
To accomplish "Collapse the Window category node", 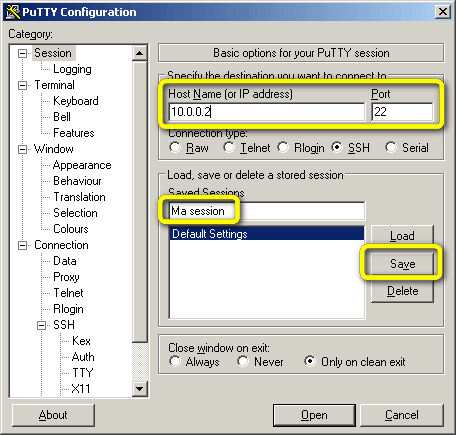I will pos(22,149).
